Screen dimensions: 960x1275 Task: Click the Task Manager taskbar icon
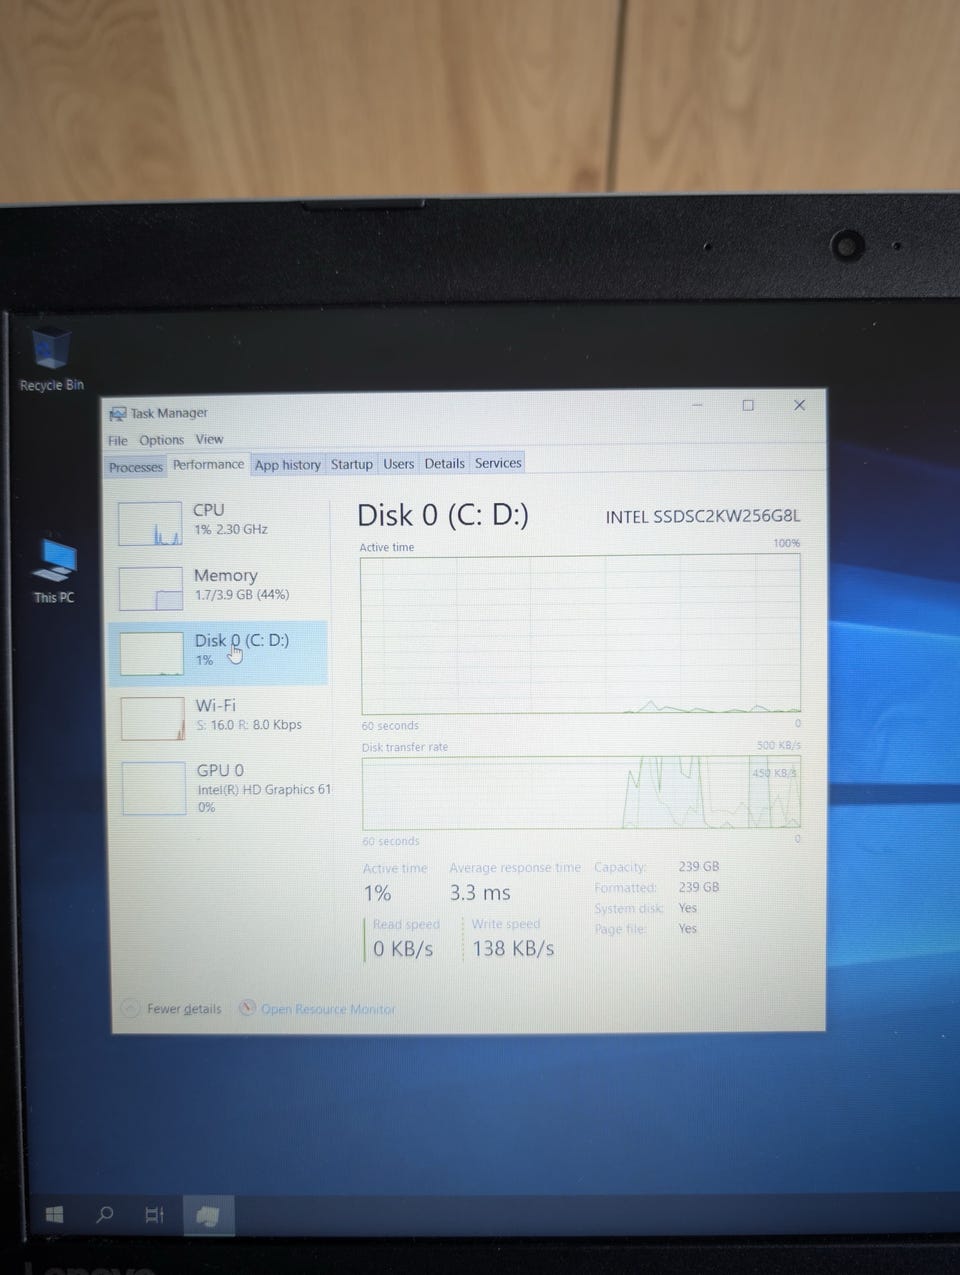tap(208, 1216)
